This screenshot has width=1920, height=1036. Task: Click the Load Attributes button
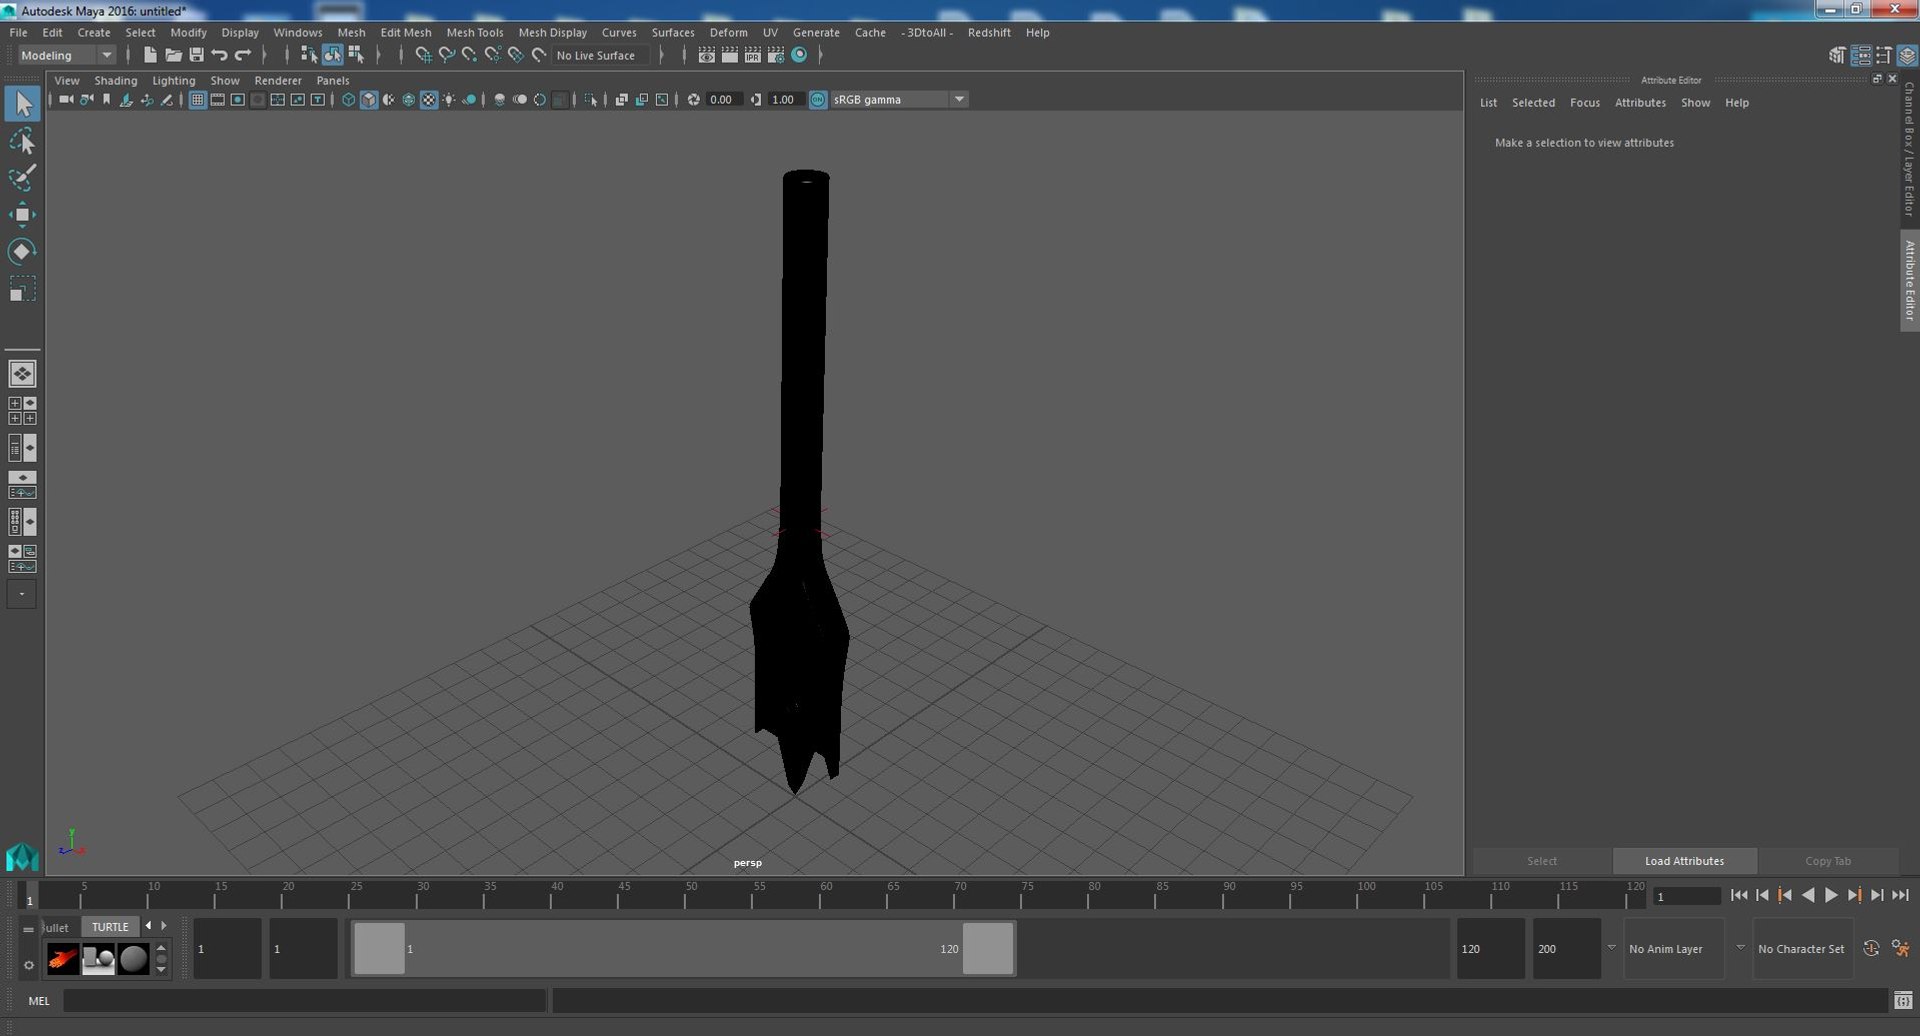coord(1684,861)
